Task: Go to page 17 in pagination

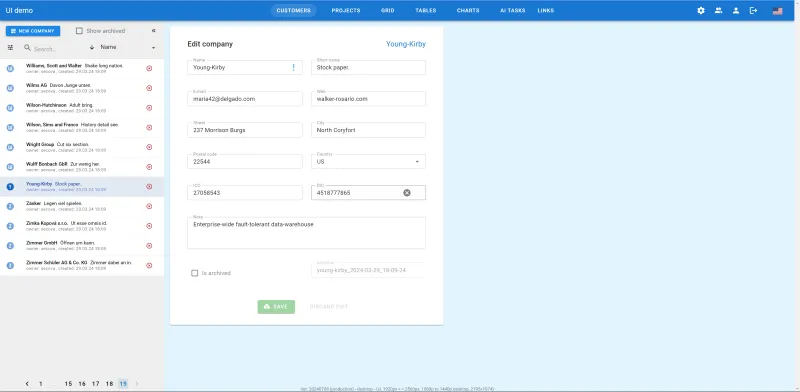Action: click(x=95, y=384)
